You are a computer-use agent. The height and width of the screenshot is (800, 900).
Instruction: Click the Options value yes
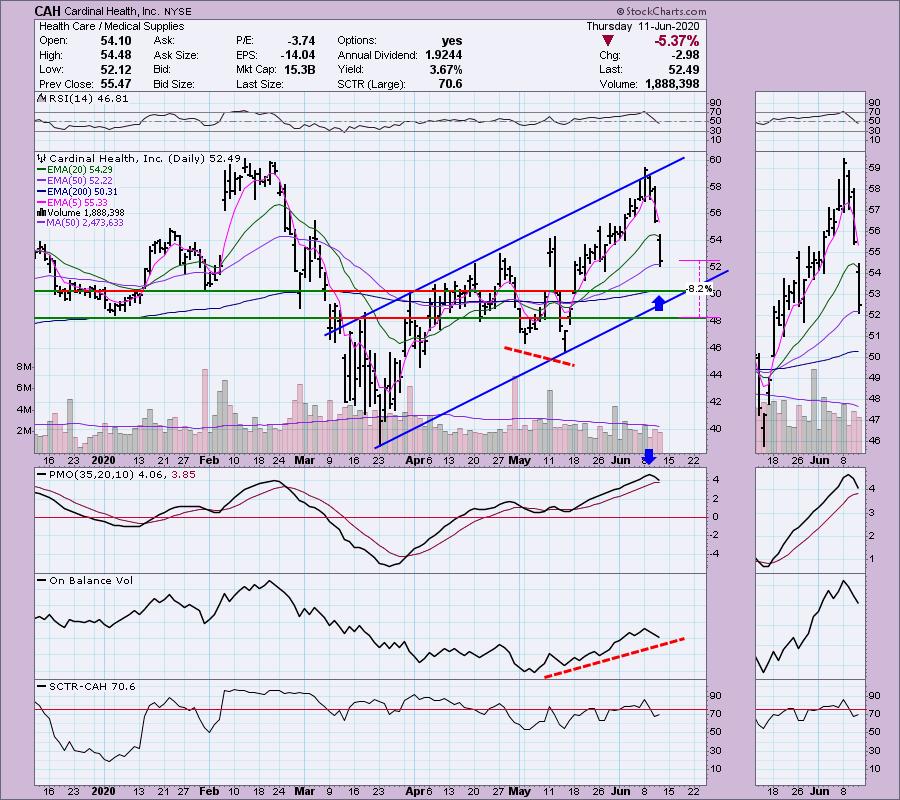[452, 41]
